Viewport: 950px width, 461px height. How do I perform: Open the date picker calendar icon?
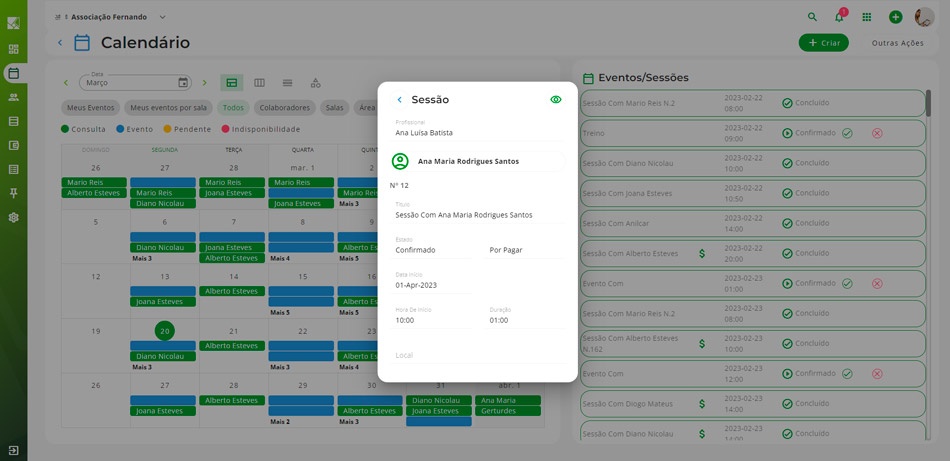pos(183,83)
